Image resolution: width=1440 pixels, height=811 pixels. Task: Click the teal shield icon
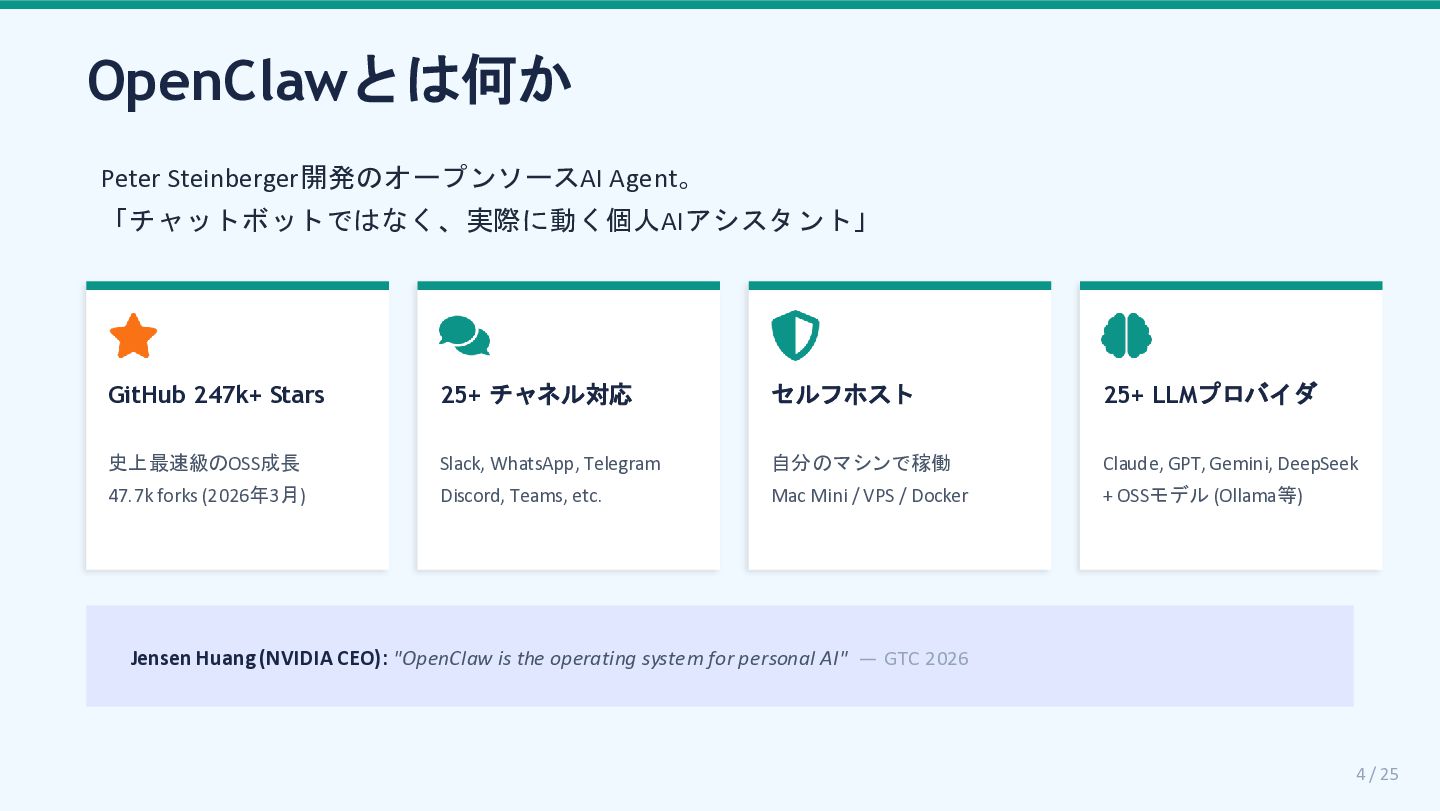pyautogui.click(x=795, y=335)
